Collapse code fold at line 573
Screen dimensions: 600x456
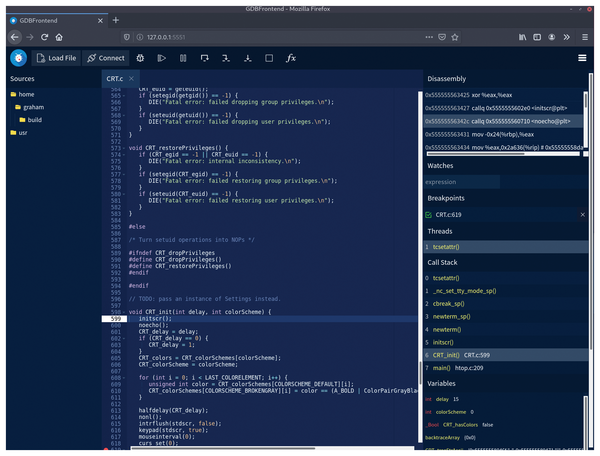(124, 148)
